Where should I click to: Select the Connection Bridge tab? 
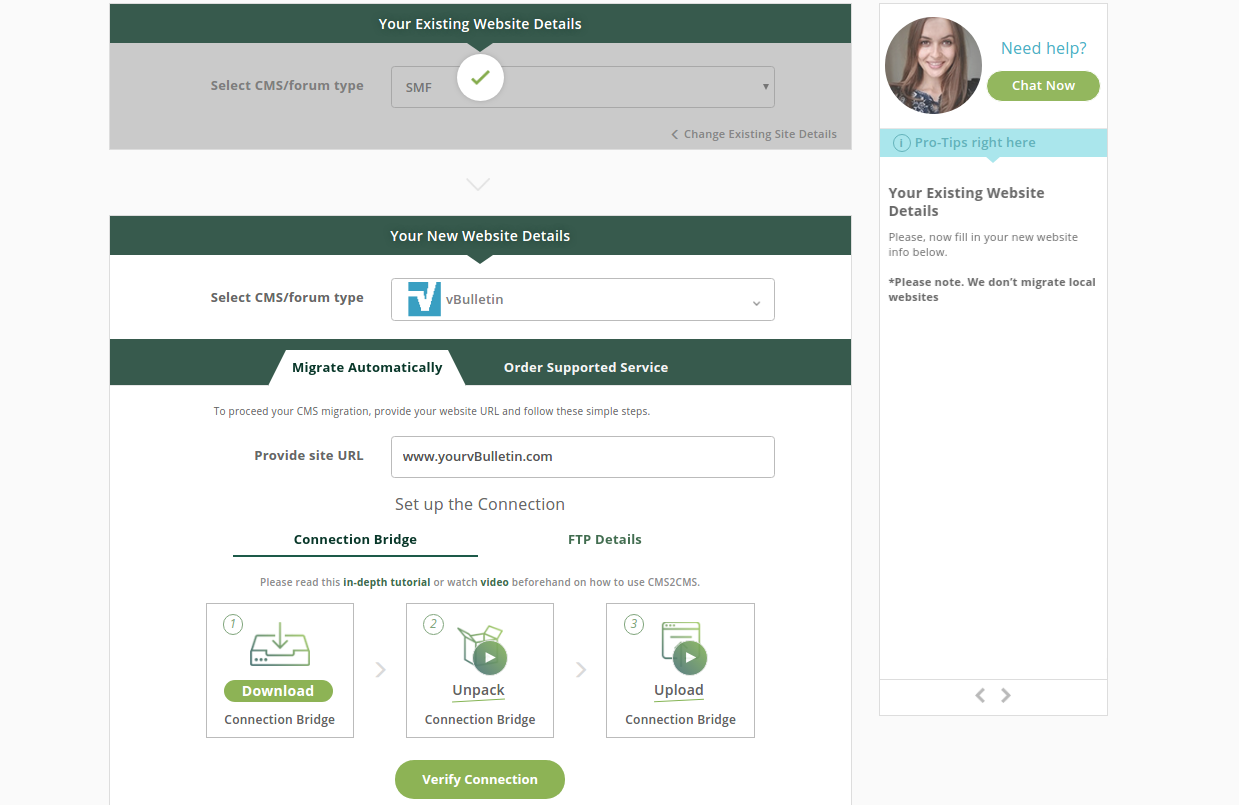pyautogui.click(x=355, y=539)
